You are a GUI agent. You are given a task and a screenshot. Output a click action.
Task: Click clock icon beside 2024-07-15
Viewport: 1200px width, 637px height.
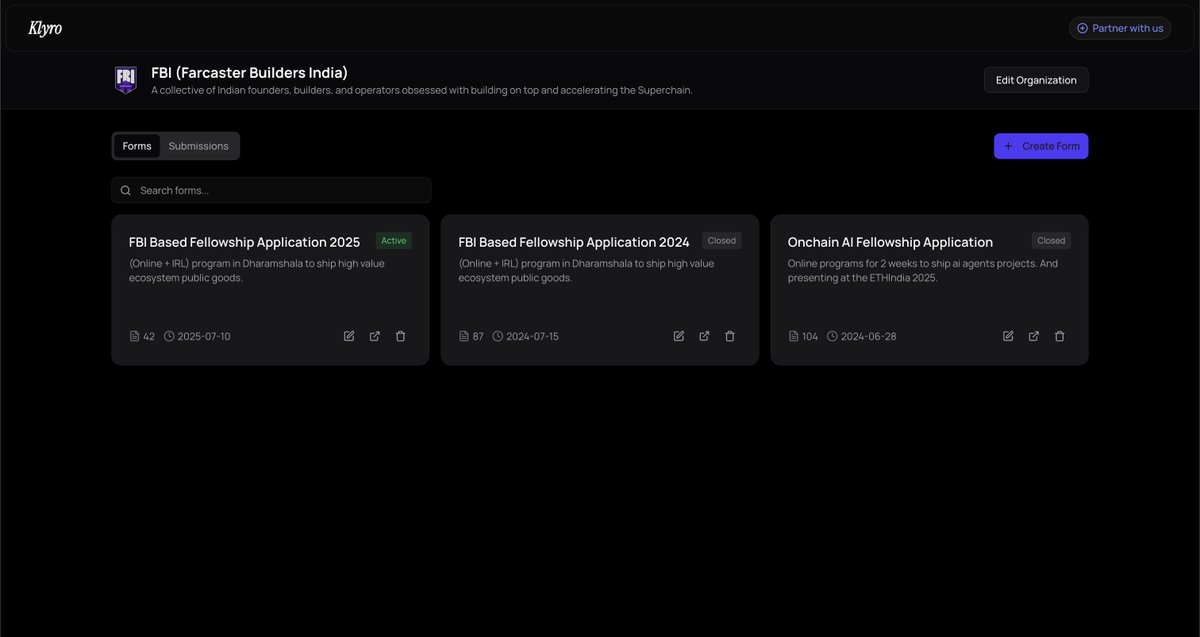(x=498, y=336)
